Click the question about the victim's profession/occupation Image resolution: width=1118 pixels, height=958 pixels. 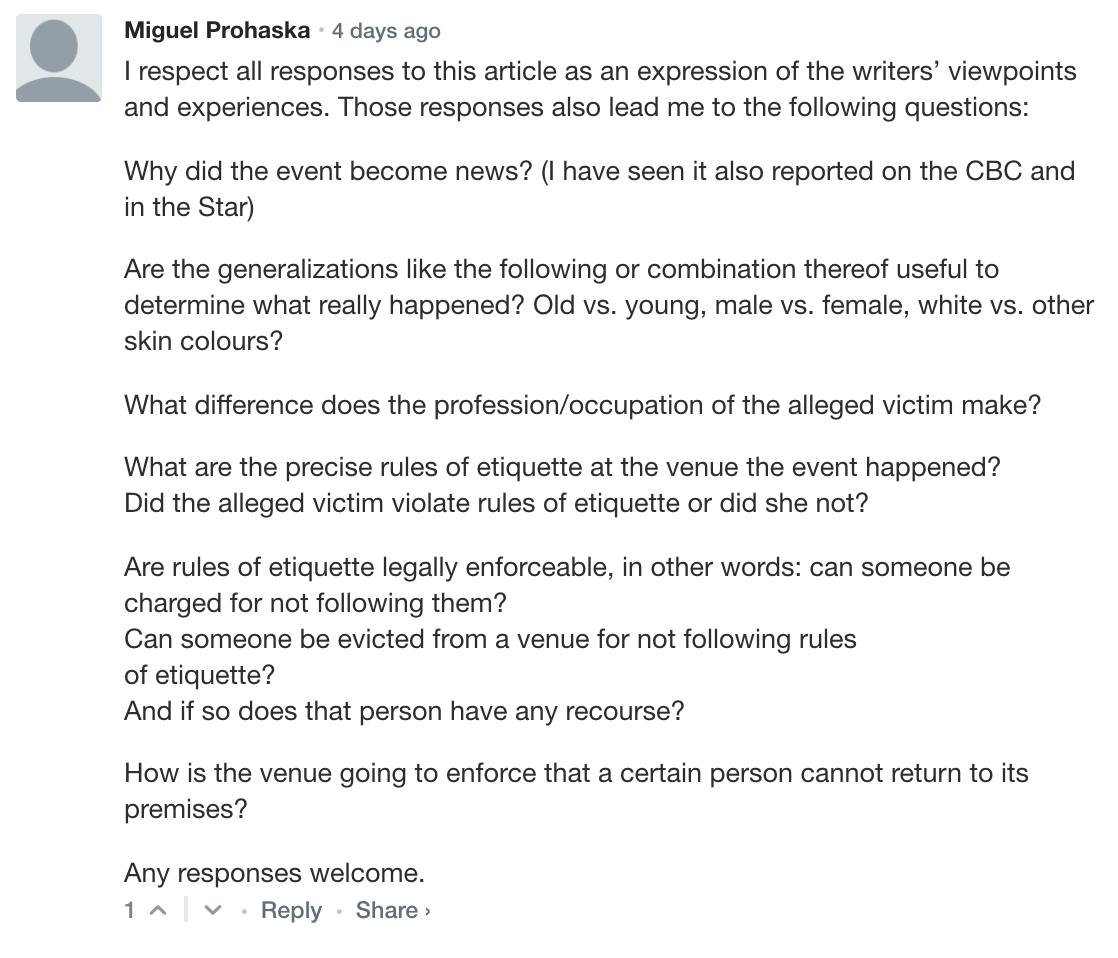[582, 405]
